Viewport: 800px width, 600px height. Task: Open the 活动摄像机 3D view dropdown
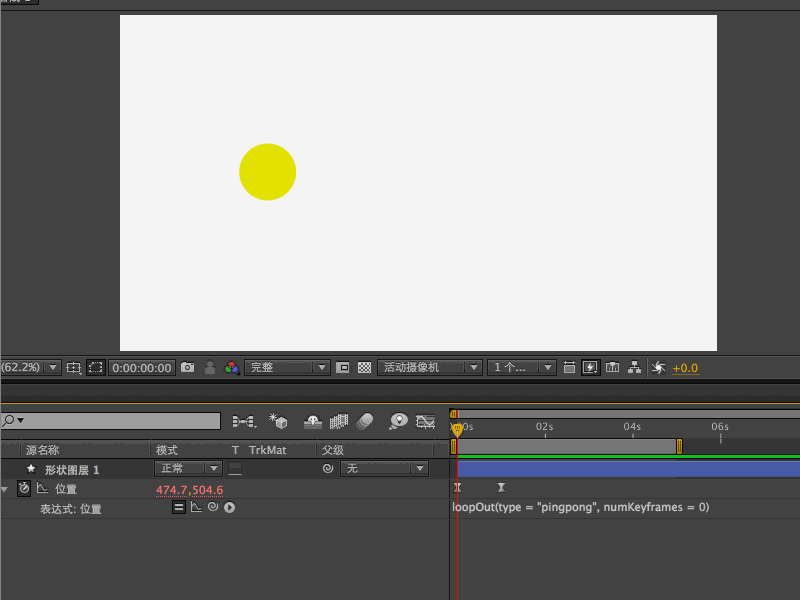coord(430,367)
